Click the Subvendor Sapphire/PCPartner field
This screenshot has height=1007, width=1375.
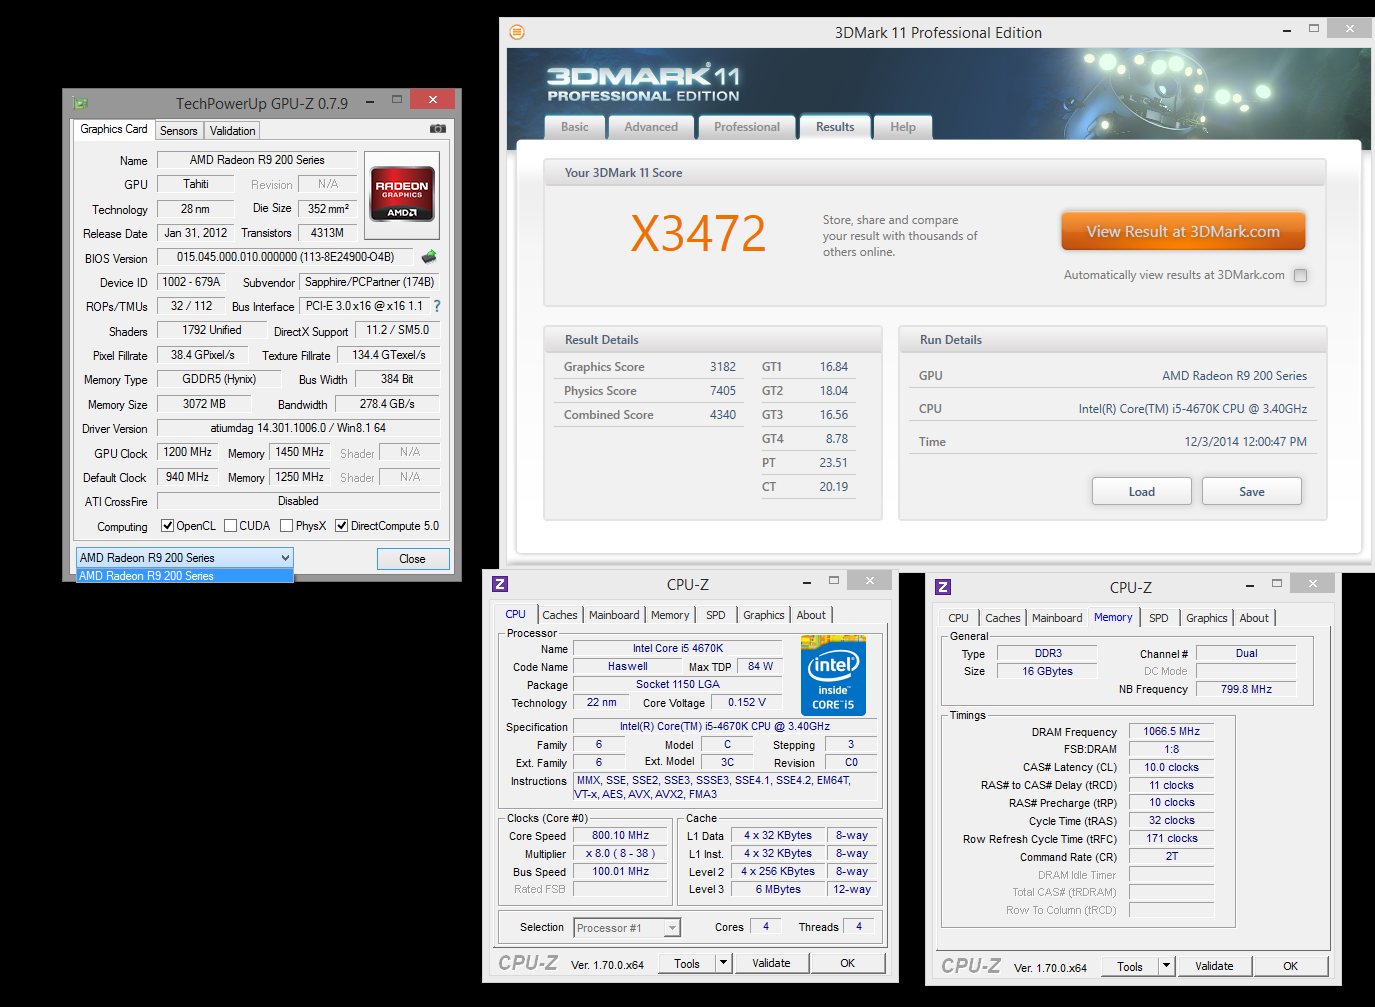369,282
